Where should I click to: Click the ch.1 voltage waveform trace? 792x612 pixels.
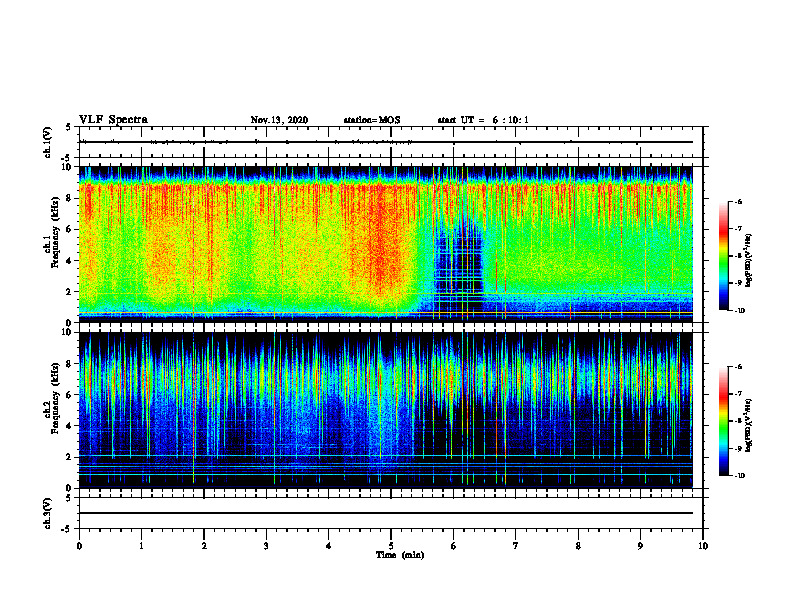(x=386, y=142)
